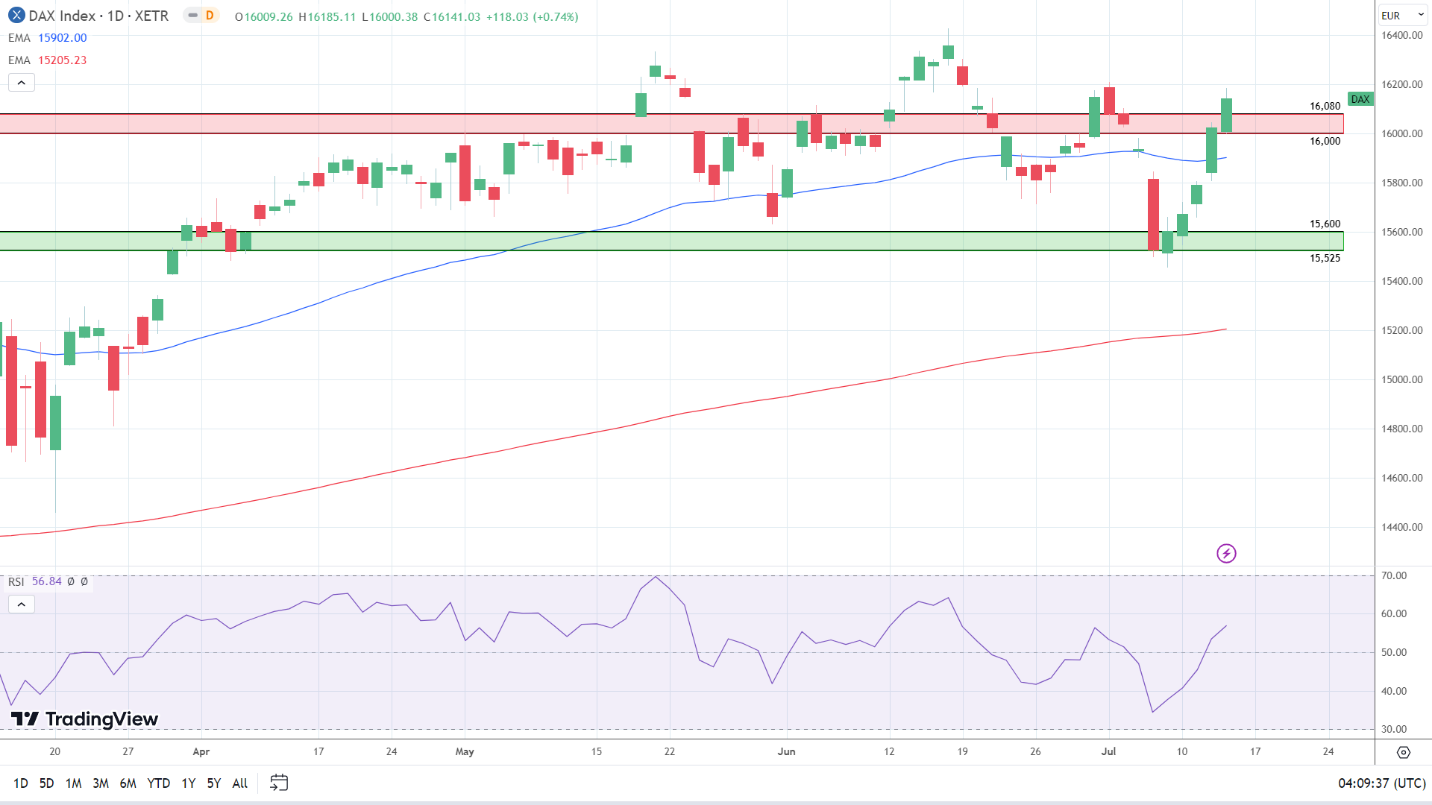Select the blue EMA 15902.00 legend

coord(48,37)
